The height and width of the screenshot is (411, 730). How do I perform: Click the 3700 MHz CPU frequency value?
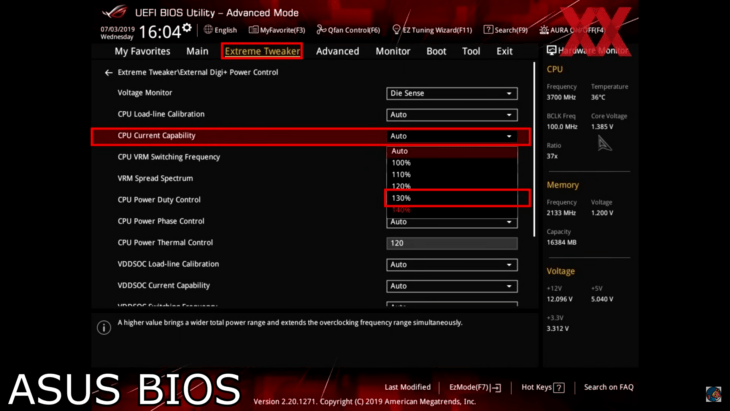coord(561,97)
